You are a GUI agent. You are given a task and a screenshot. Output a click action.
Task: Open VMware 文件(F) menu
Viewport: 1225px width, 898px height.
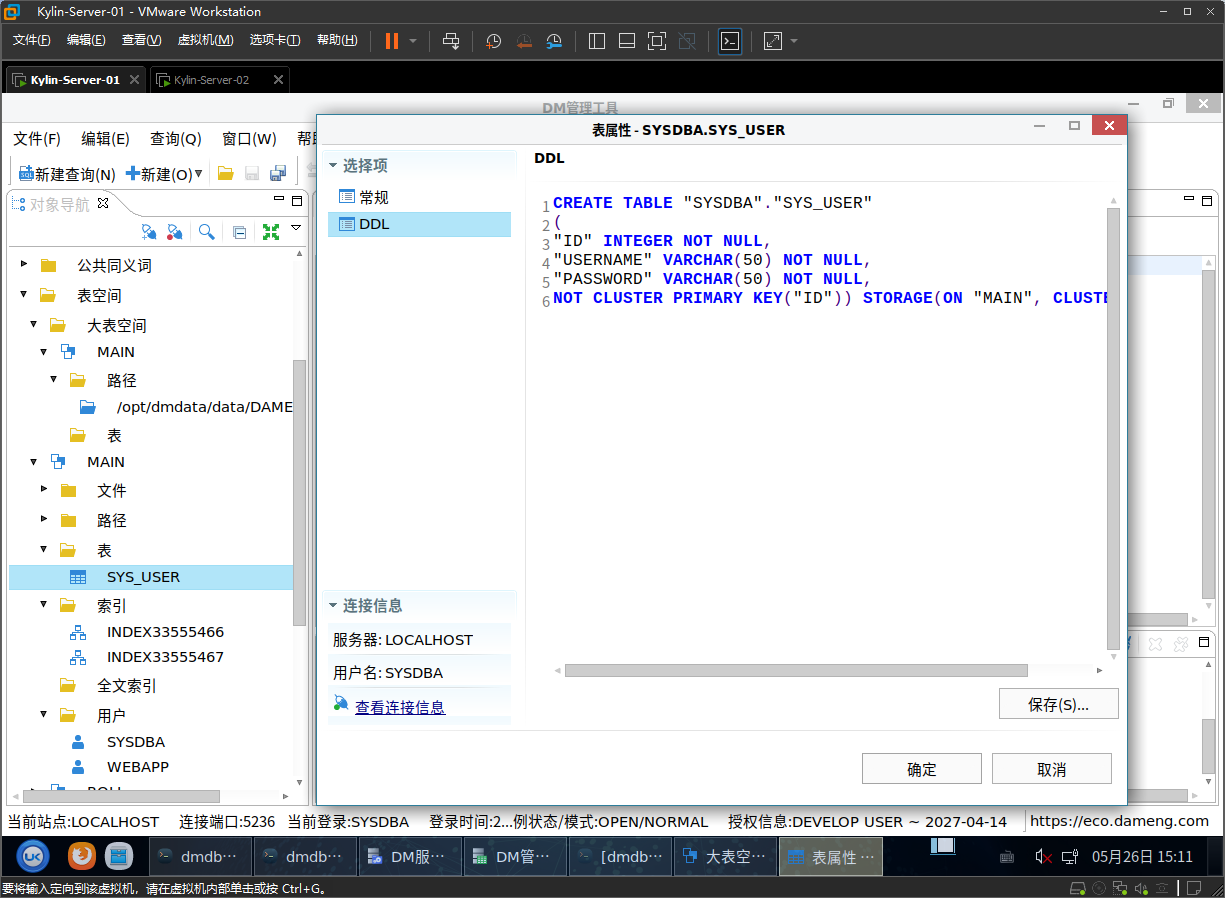31,40
